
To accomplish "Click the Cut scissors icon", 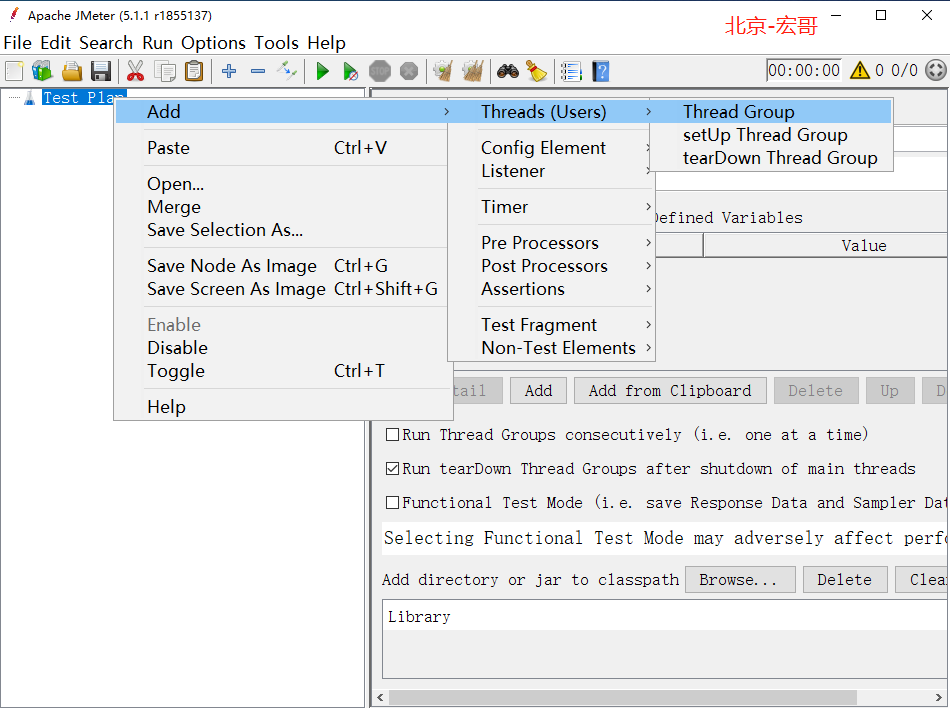I will [135, 71].
